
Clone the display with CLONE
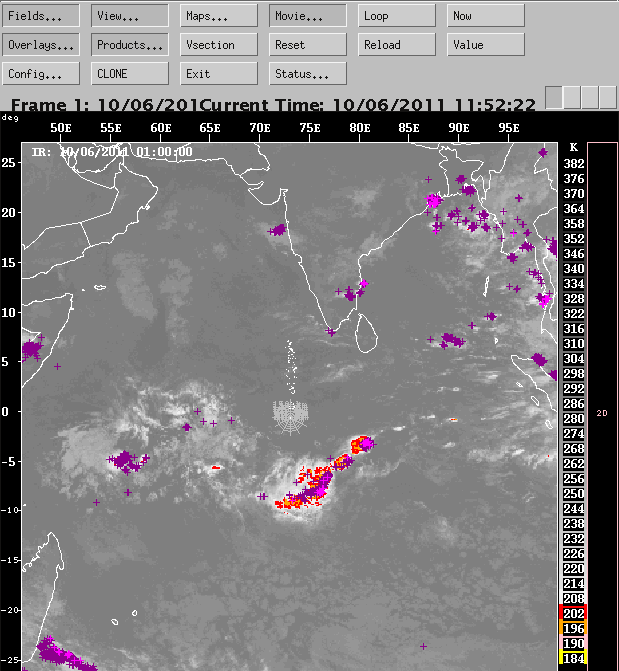click(130, 74)
